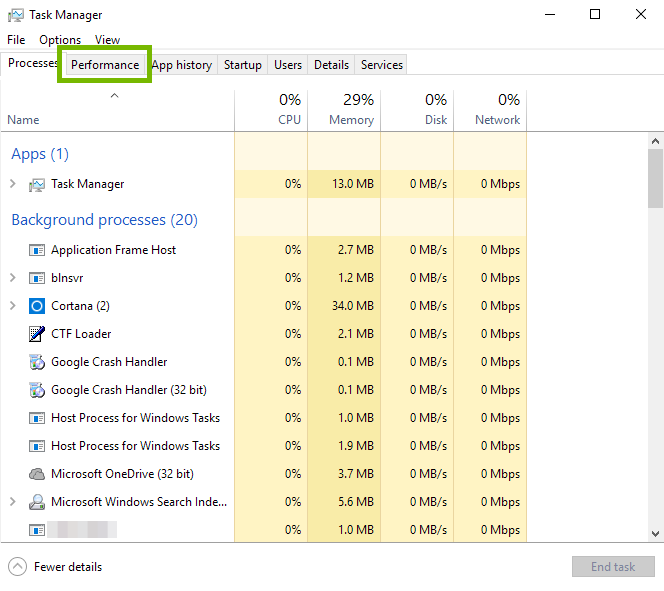Click the CTF Loader pen icon
This screenshot has width=664, height=591.
[x=37, y=334]
